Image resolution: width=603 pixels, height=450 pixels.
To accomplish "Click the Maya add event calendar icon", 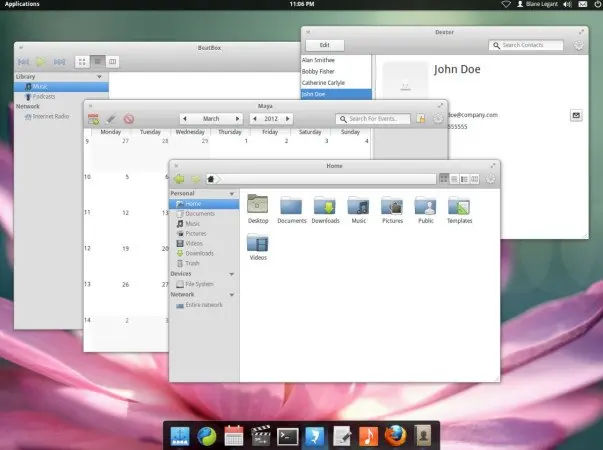I will [93, 119].
